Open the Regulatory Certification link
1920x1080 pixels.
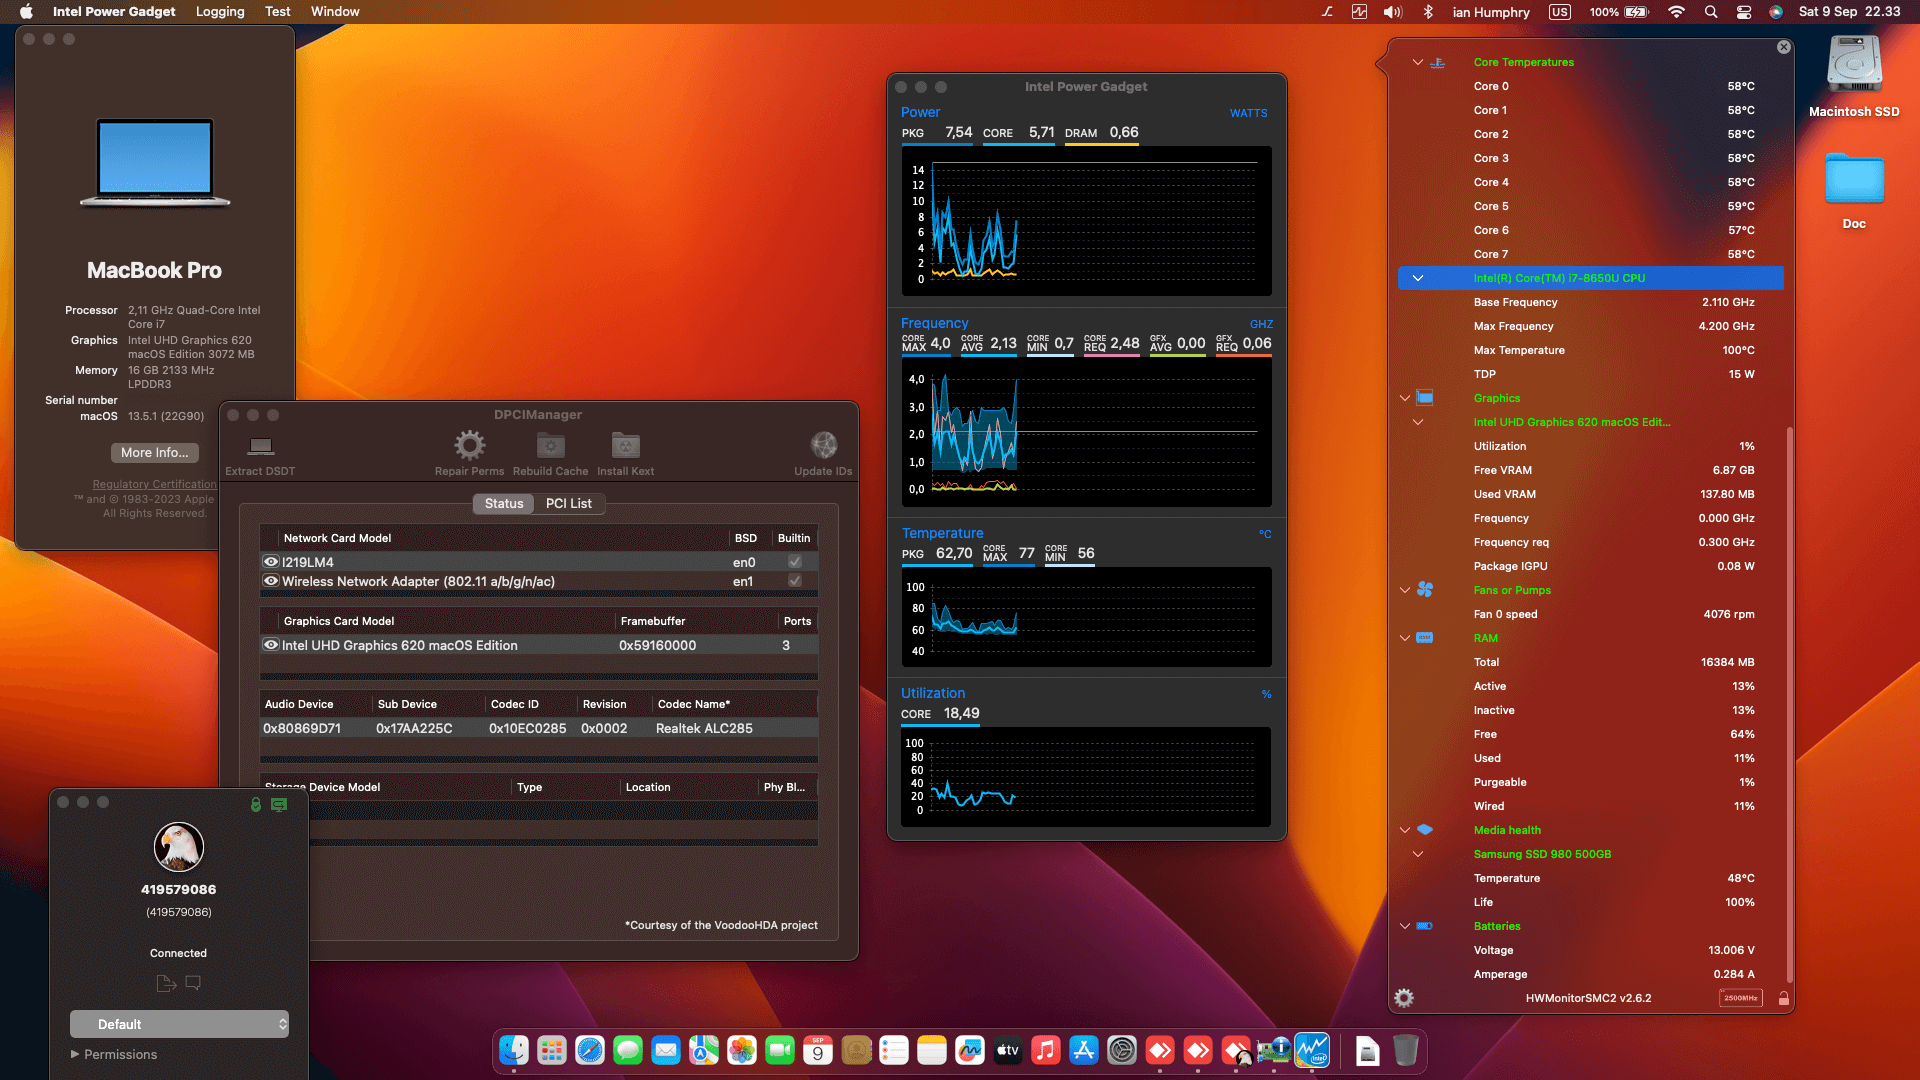click(x=154, y=484)
